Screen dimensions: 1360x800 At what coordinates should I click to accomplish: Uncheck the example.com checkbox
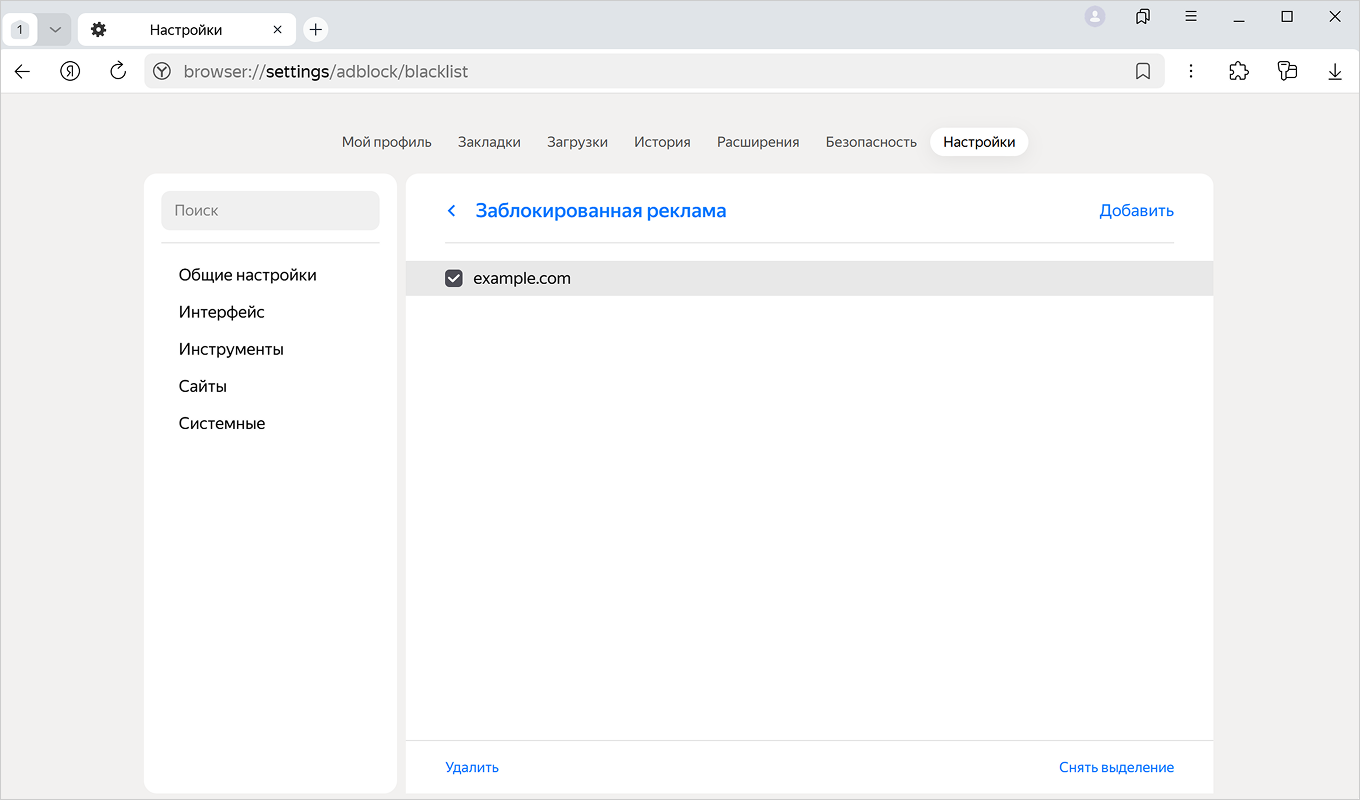pos(454,279)
